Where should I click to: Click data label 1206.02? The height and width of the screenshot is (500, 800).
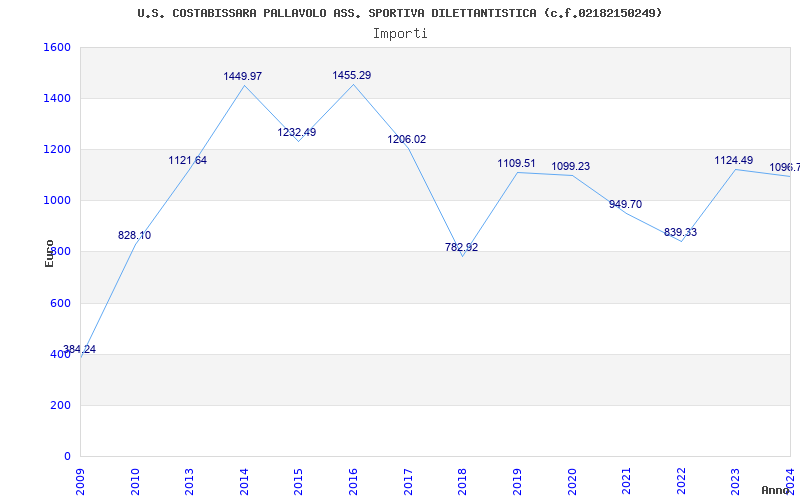(x=407, y=139)
